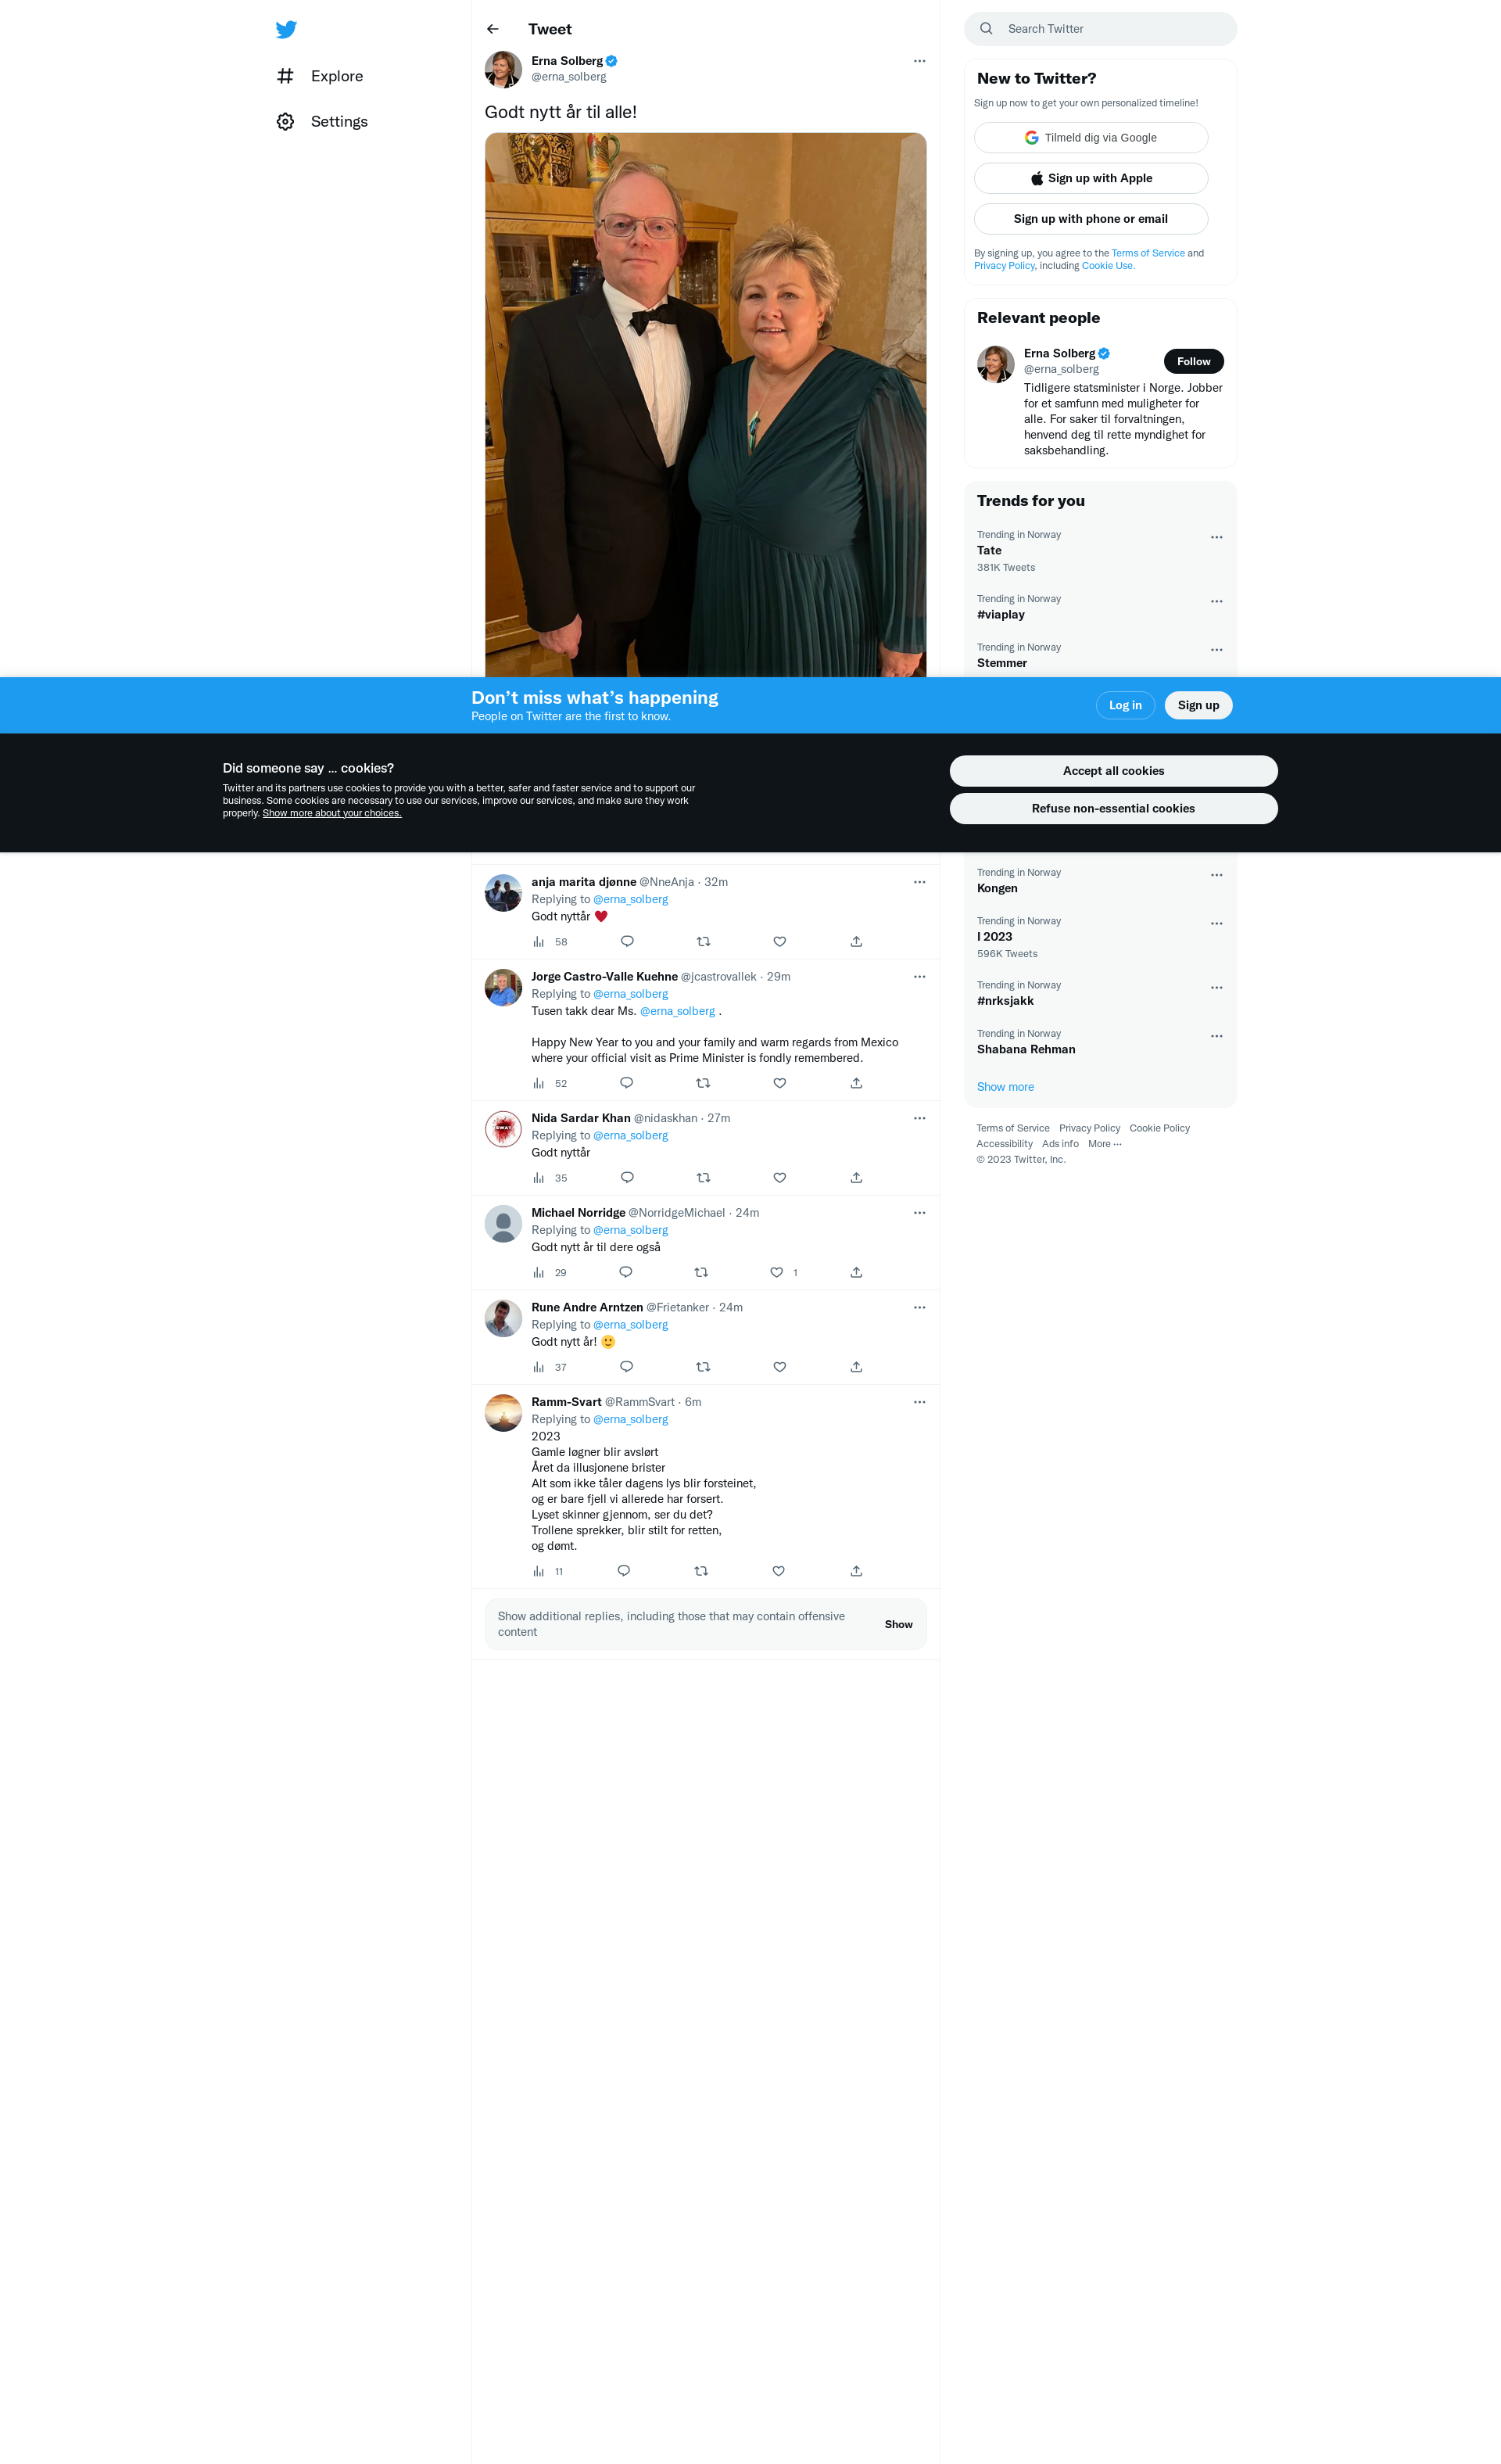Viewport: 1501px width, 2464px height.
Task: Like Jorge Castro-Valle Kuehne's reply
Action: (x=779, y=1083)
